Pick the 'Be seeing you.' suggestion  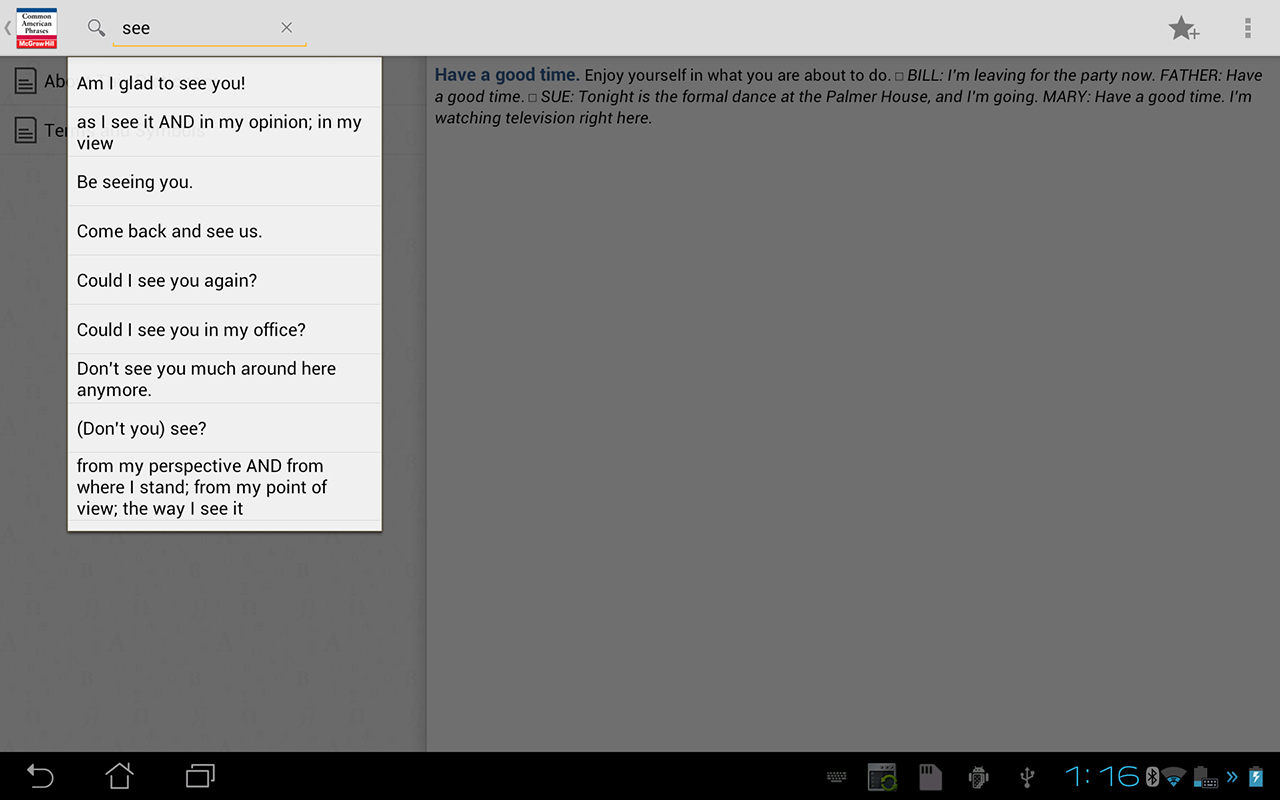point(224,182)
